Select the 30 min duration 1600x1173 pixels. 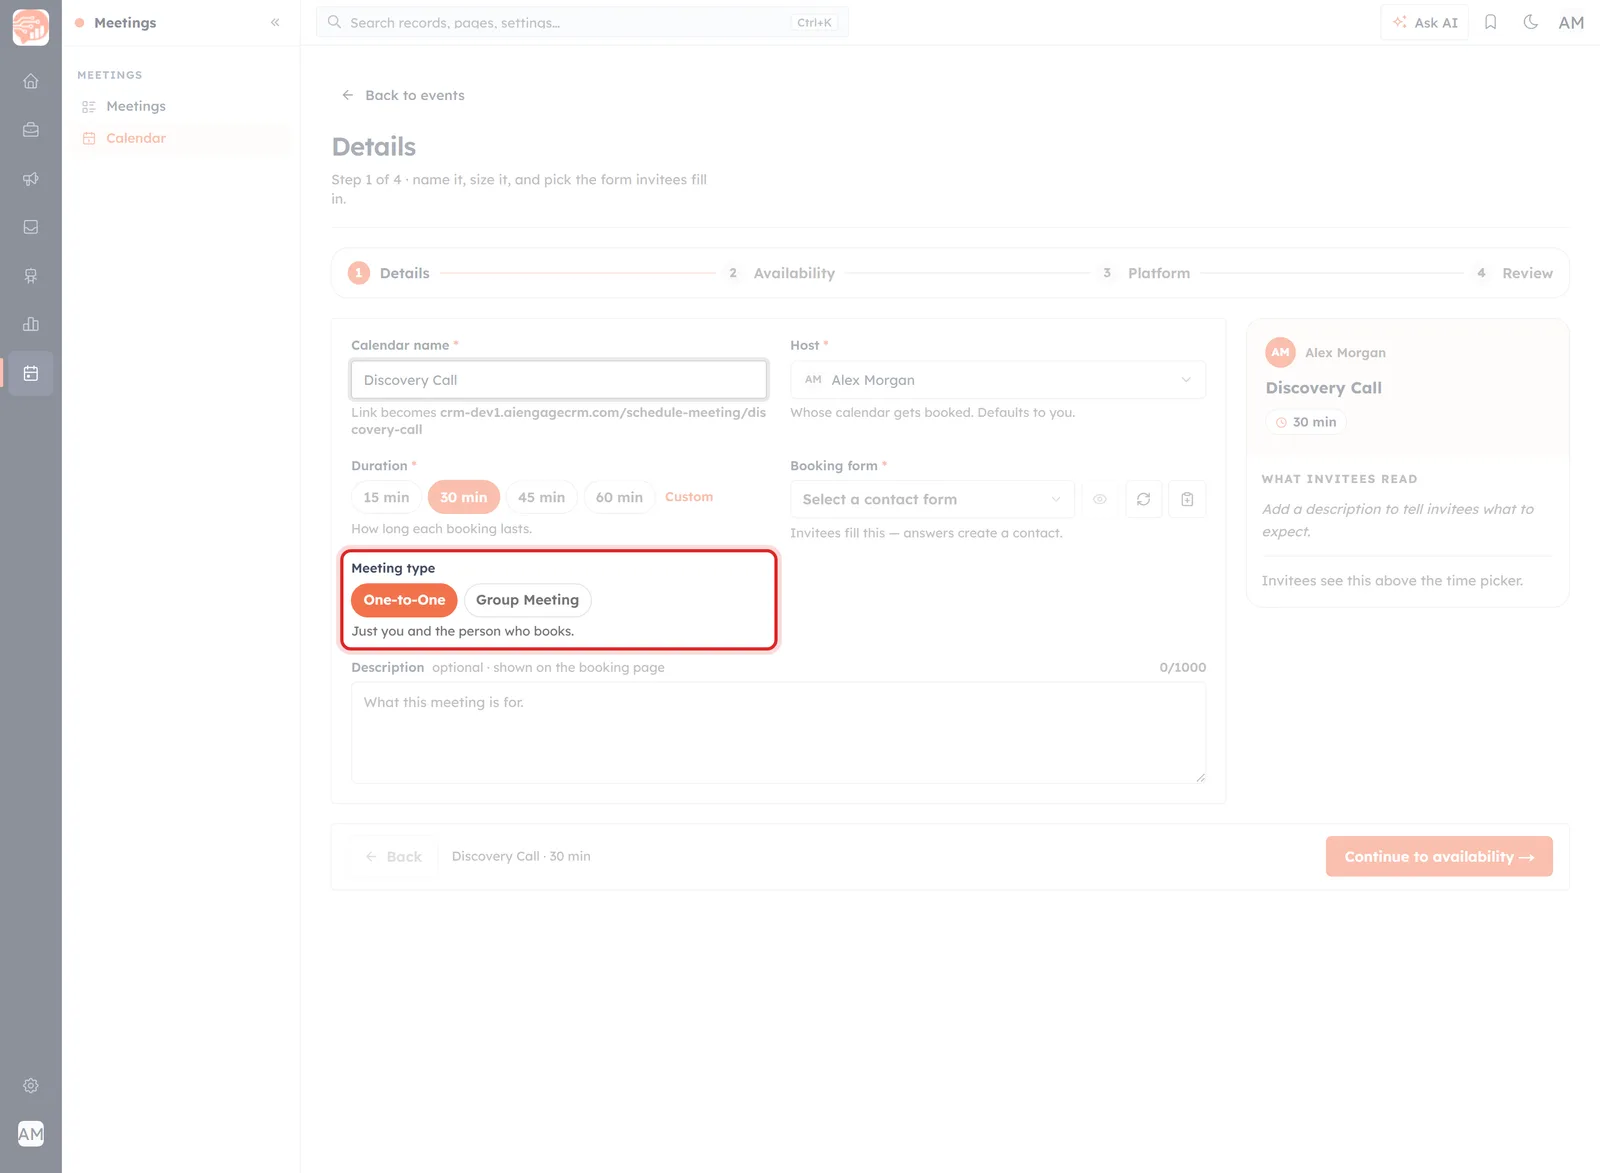click(x=463, y=497)
